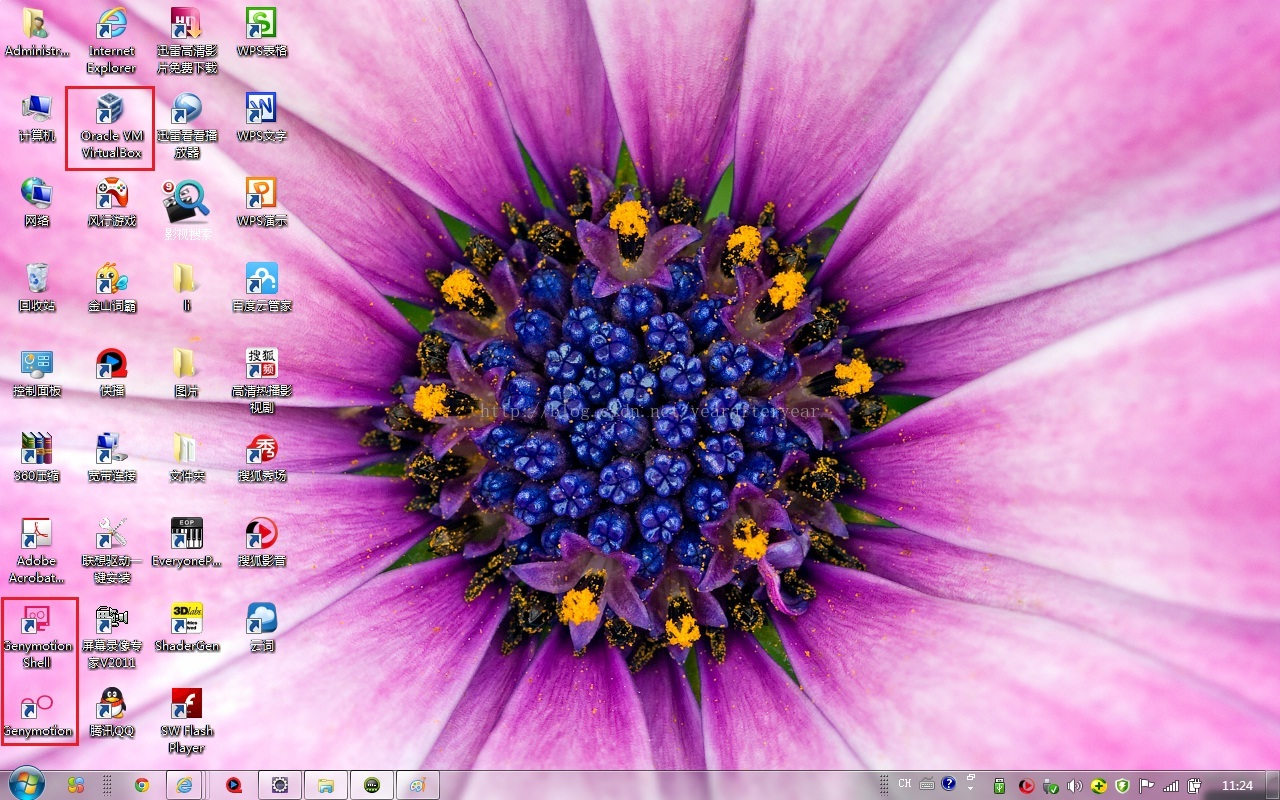The image size is (1280, 800).
Task: Open the network signal bars tray icon
Action: tap(1170, 785)
